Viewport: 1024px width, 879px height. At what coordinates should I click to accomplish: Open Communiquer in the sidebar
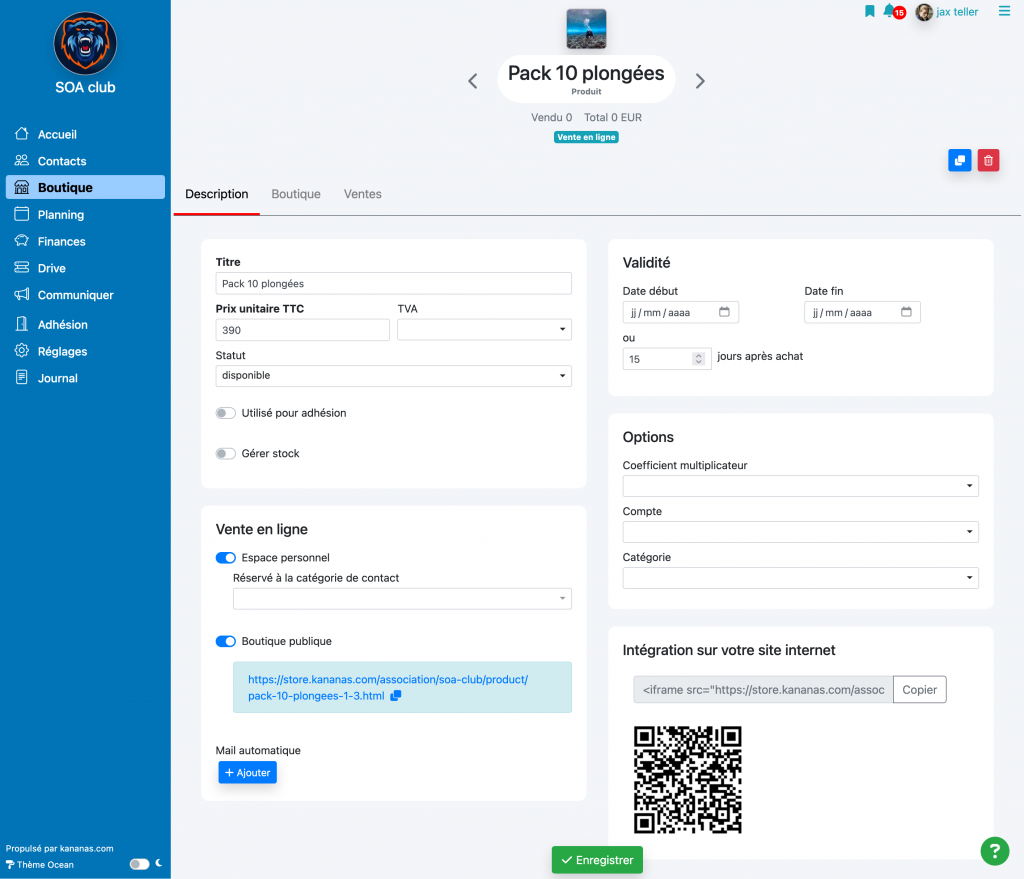coord(85,295)
